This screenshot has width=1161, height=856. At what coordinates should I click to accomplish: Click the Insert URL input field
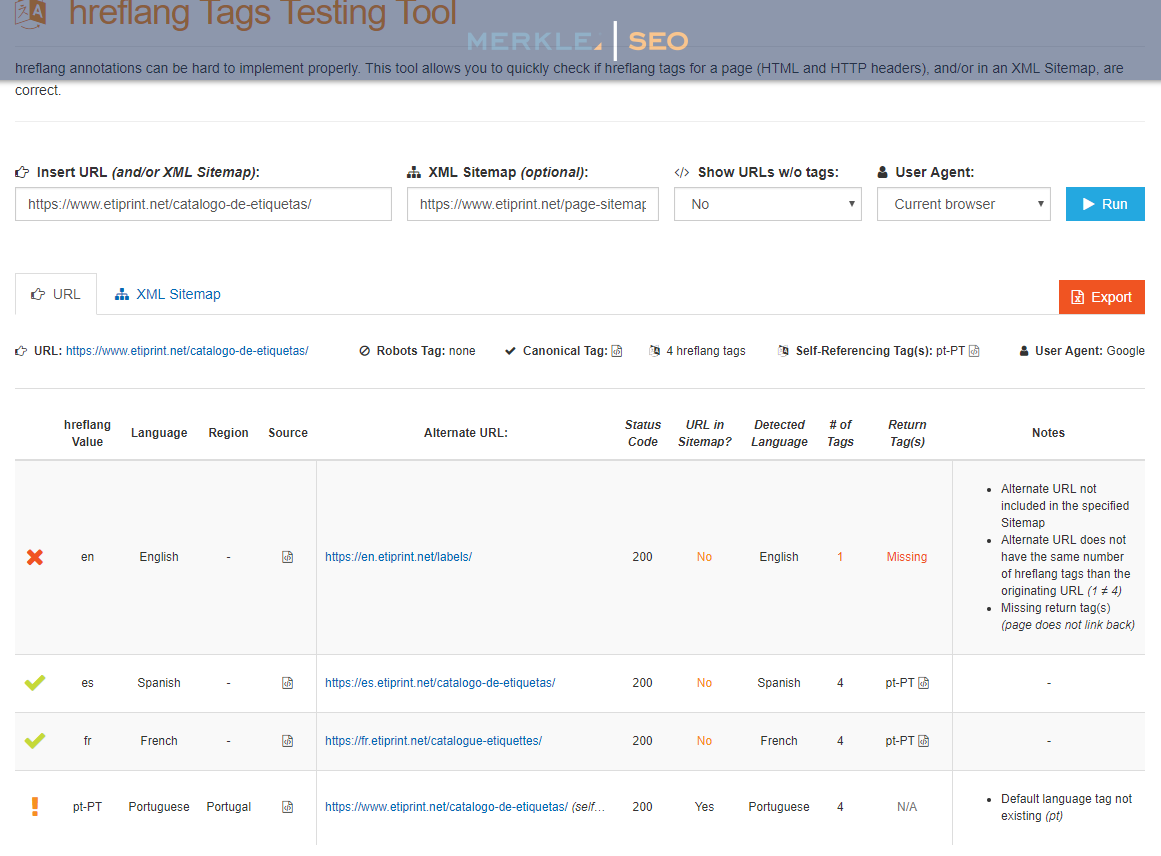pos(203,204)
